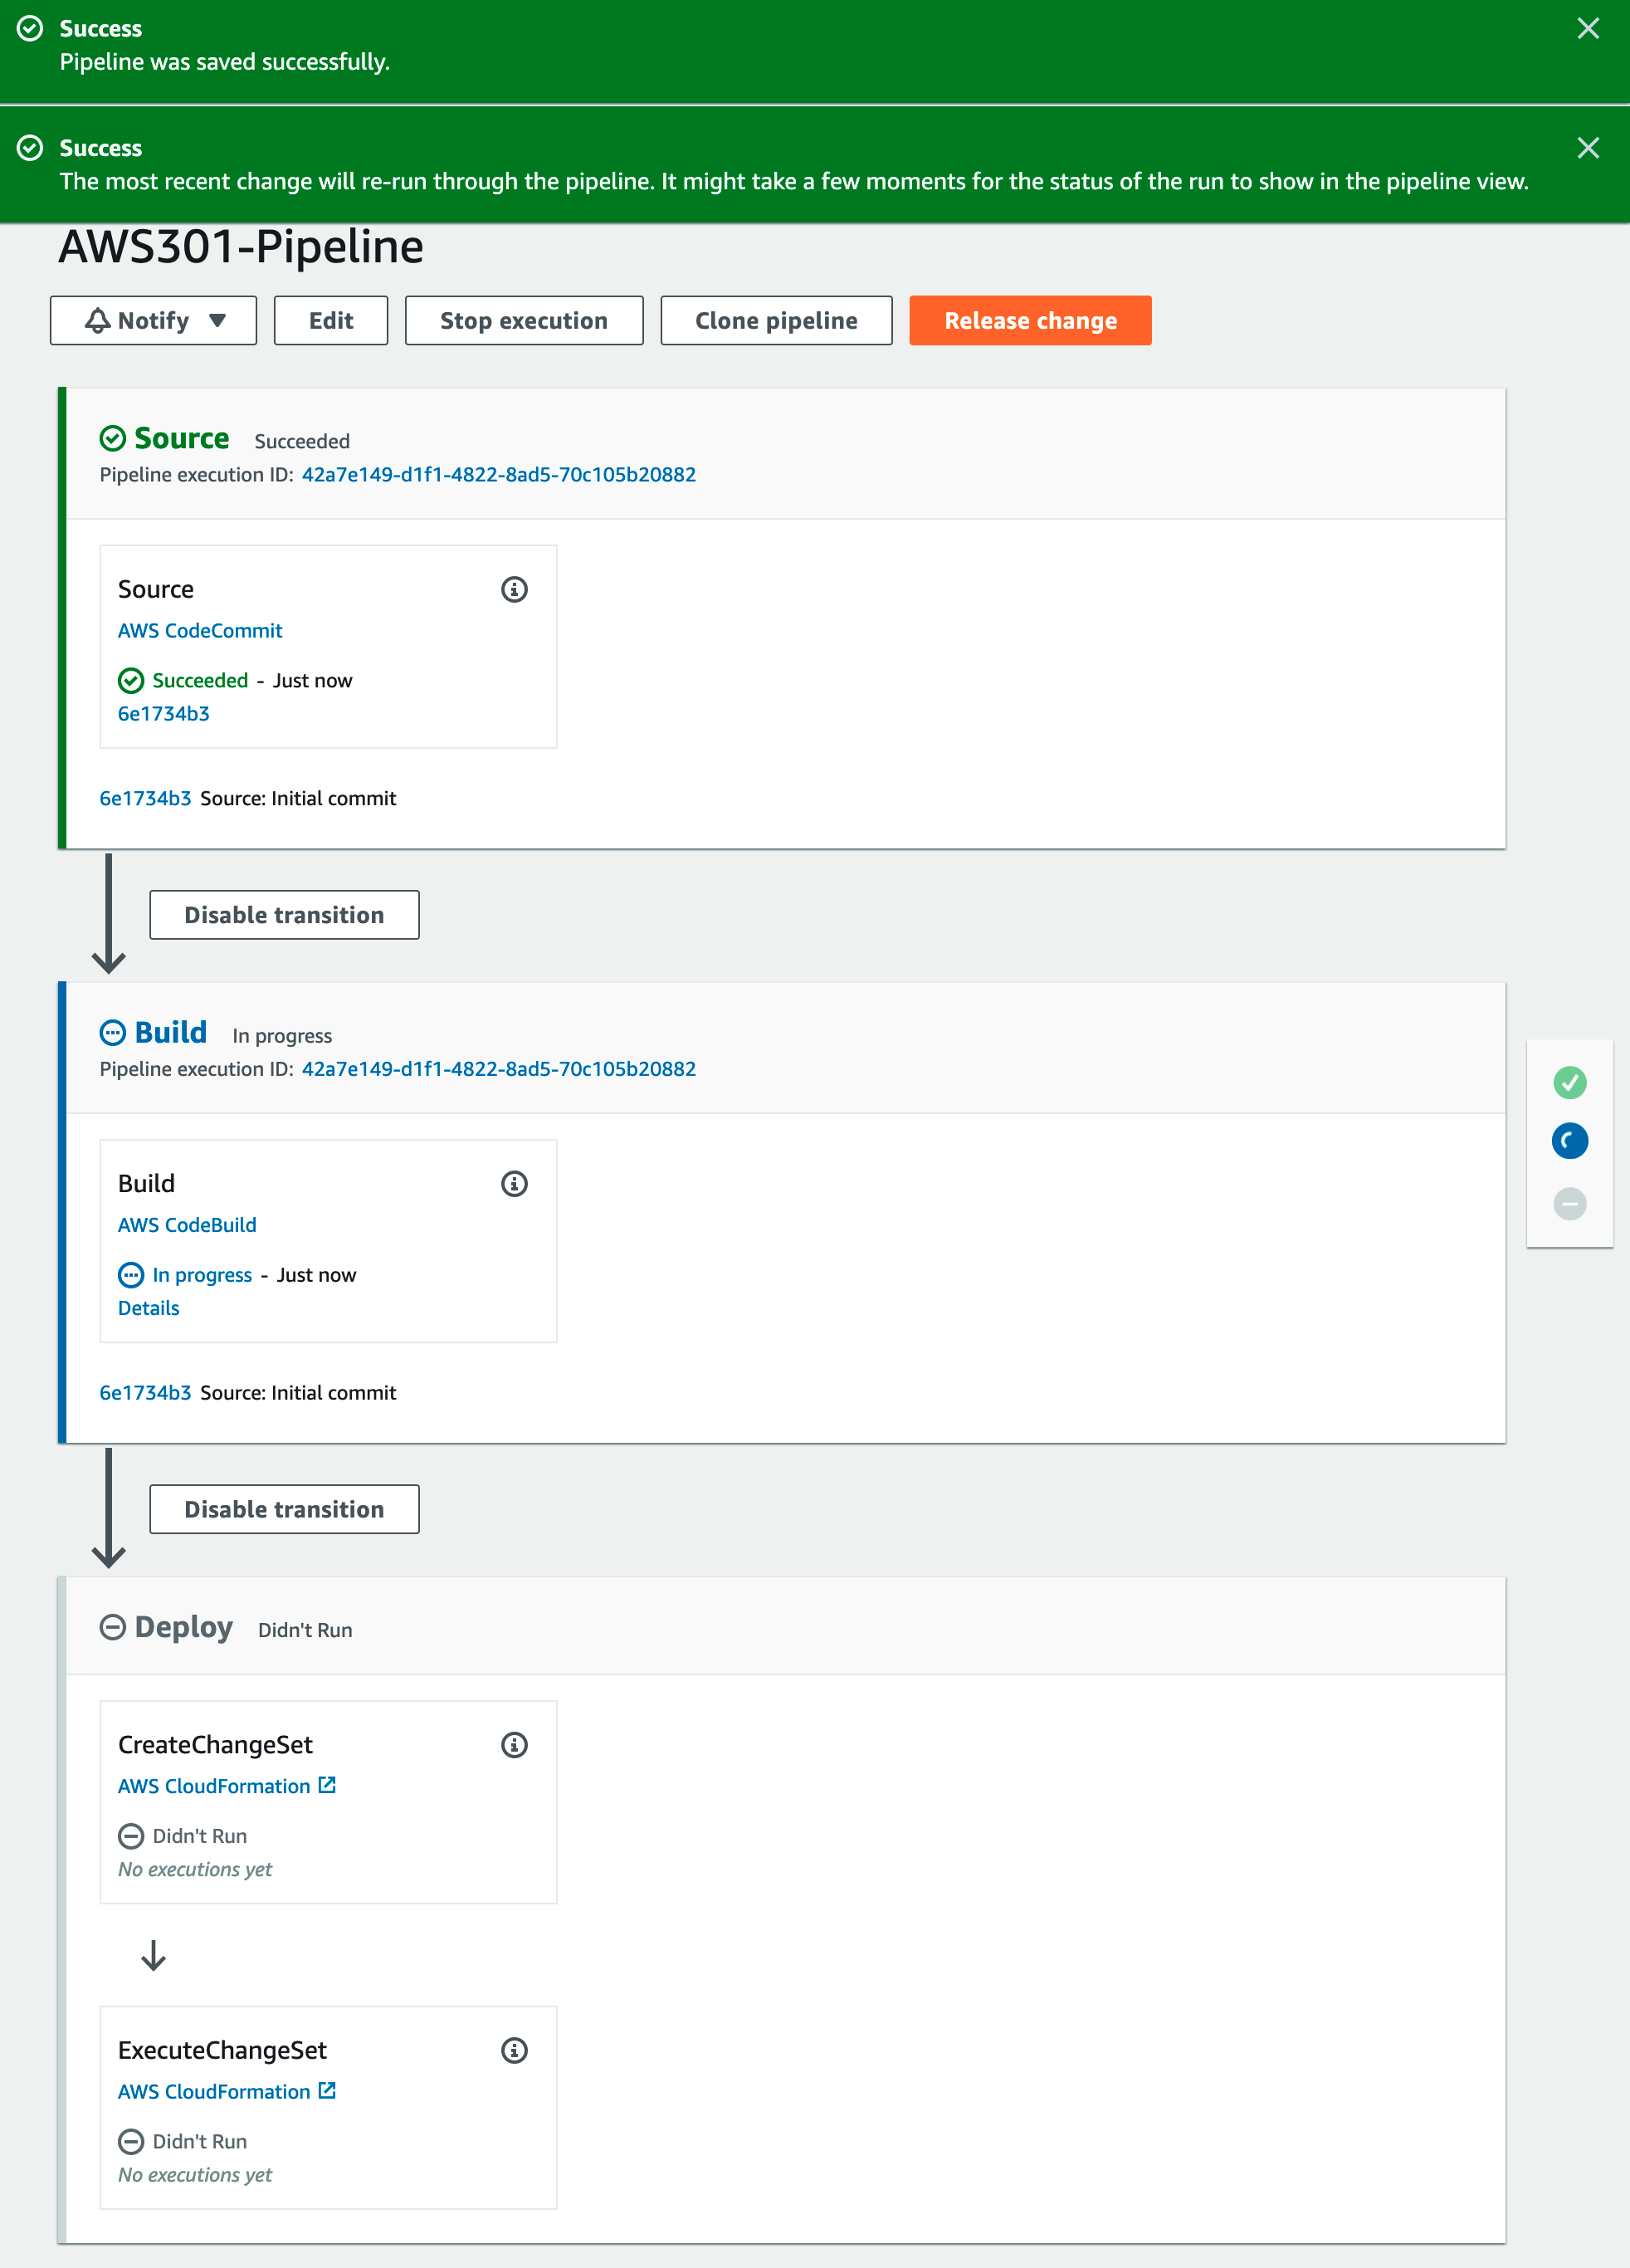Jump to Build stage via blue progress indicator
This screenshot has height=2268, width=1630.
(x=1569, y=1141)
